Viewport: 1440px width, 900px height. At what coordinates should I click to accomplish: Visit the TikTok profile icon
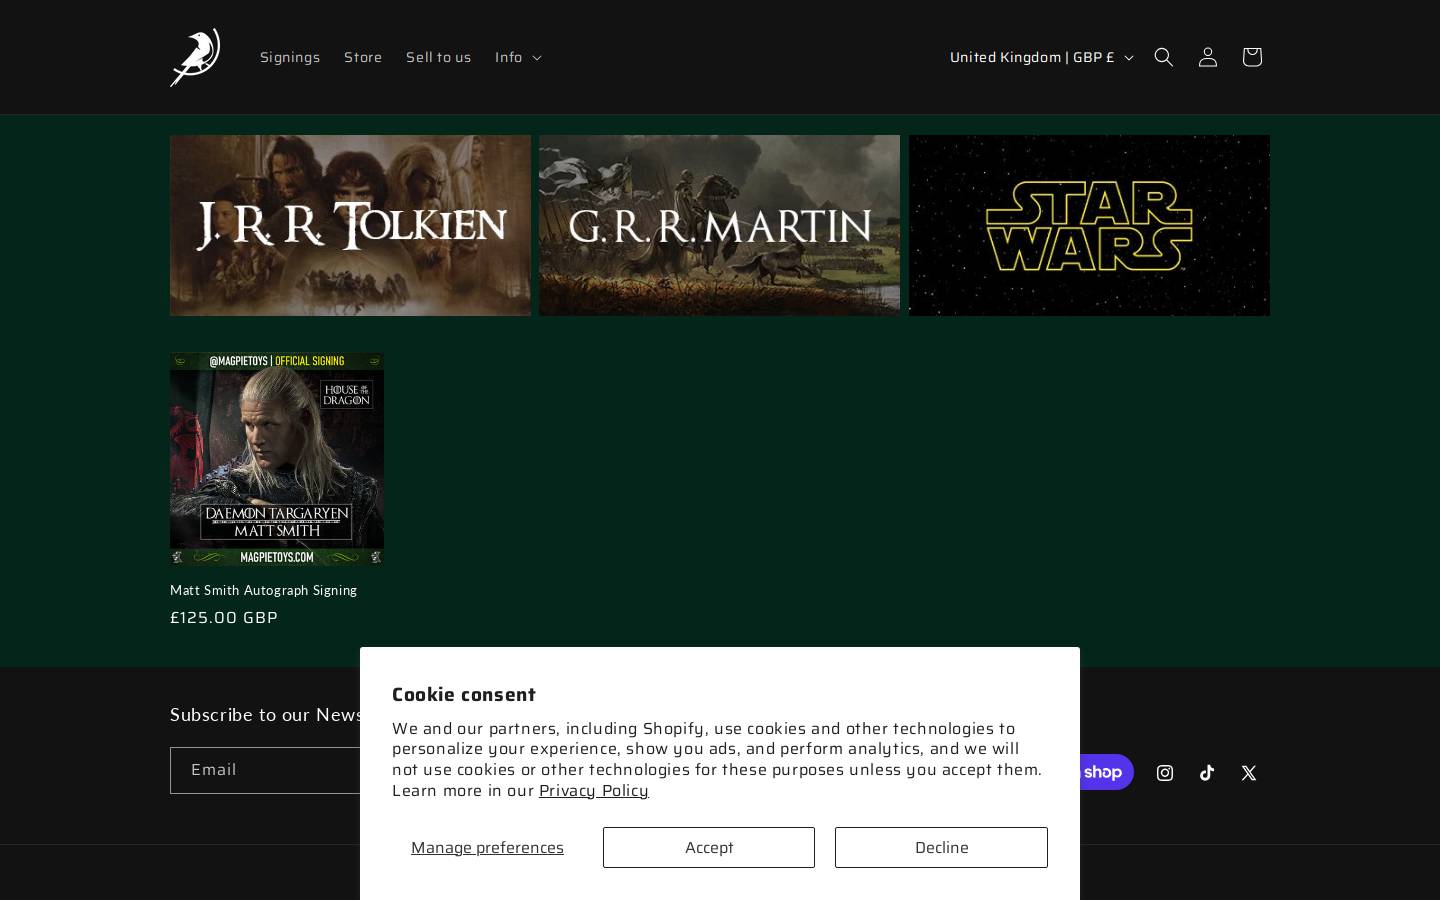[x=1207, y=773]
